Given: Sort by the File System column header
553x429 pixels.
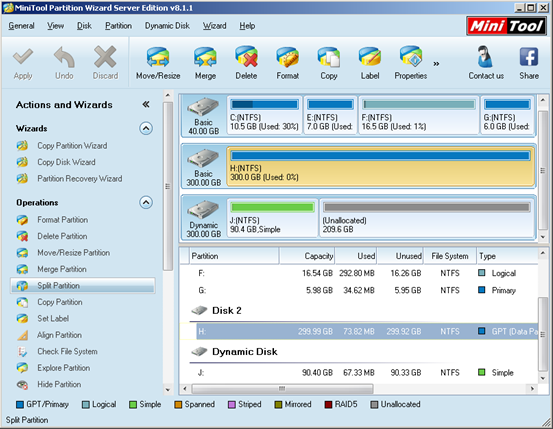Looking at the screenshot, I should (x=450, y=256).
